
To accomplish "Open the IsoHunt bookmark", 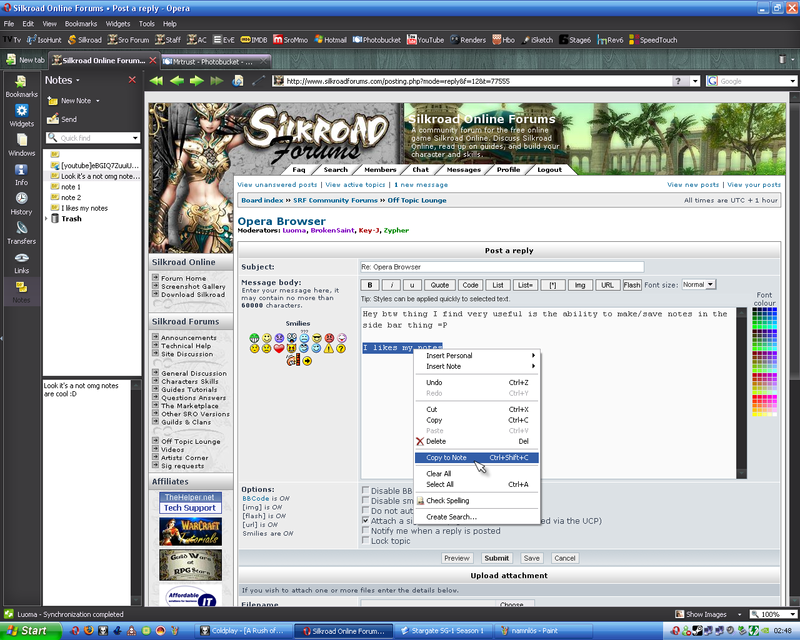I will [x=44, y=40].
